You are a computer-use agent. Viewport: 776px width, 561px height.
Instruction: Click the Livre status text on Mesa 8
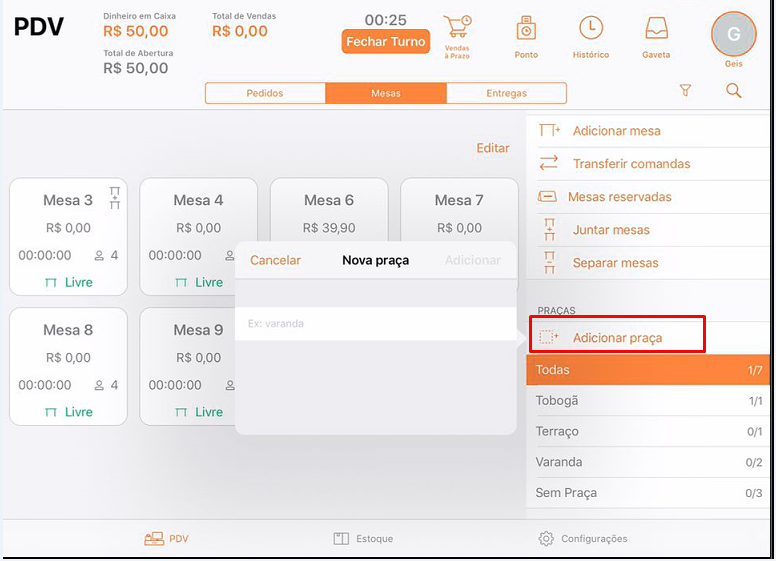[x=79, y=412]
